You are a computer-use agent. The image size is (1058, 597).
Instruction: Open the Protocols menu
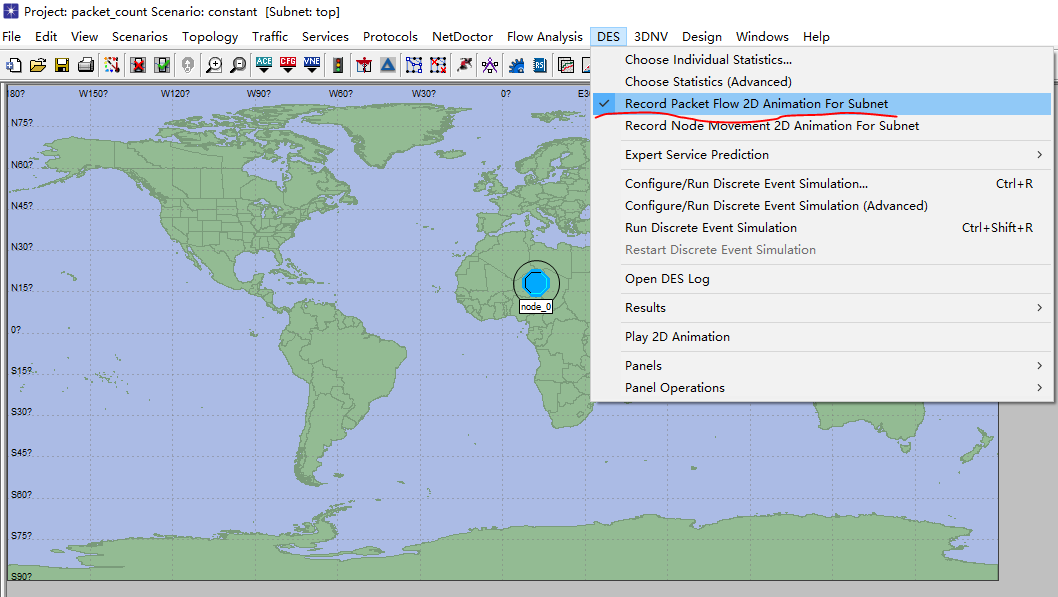pos(390,36)
